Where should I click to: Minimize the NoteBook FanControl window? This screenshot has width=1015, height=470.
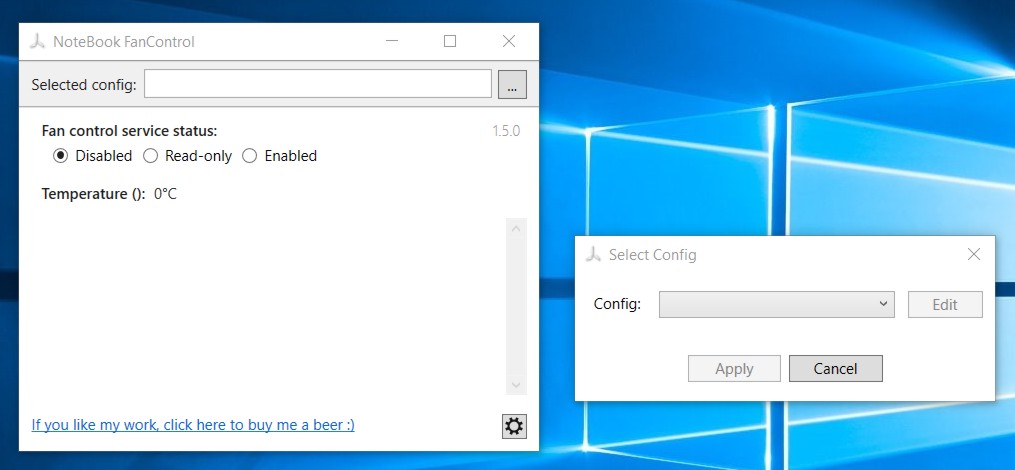(392, 41)
